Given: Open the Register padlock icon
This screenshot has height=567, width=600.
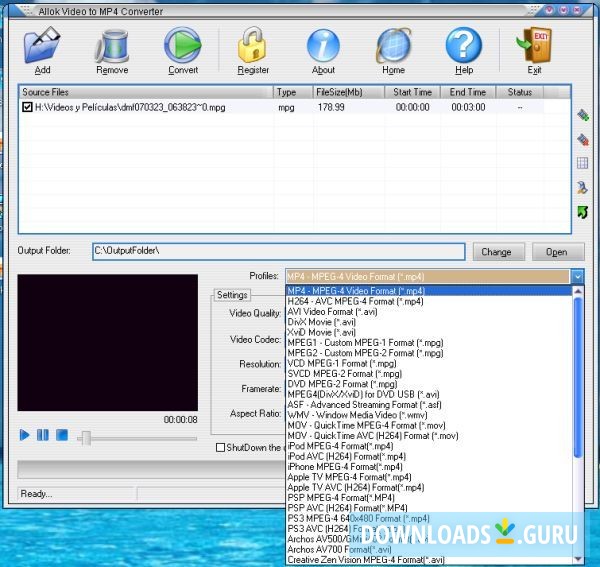Looking at the screenshot, I should tap(252, 45).
